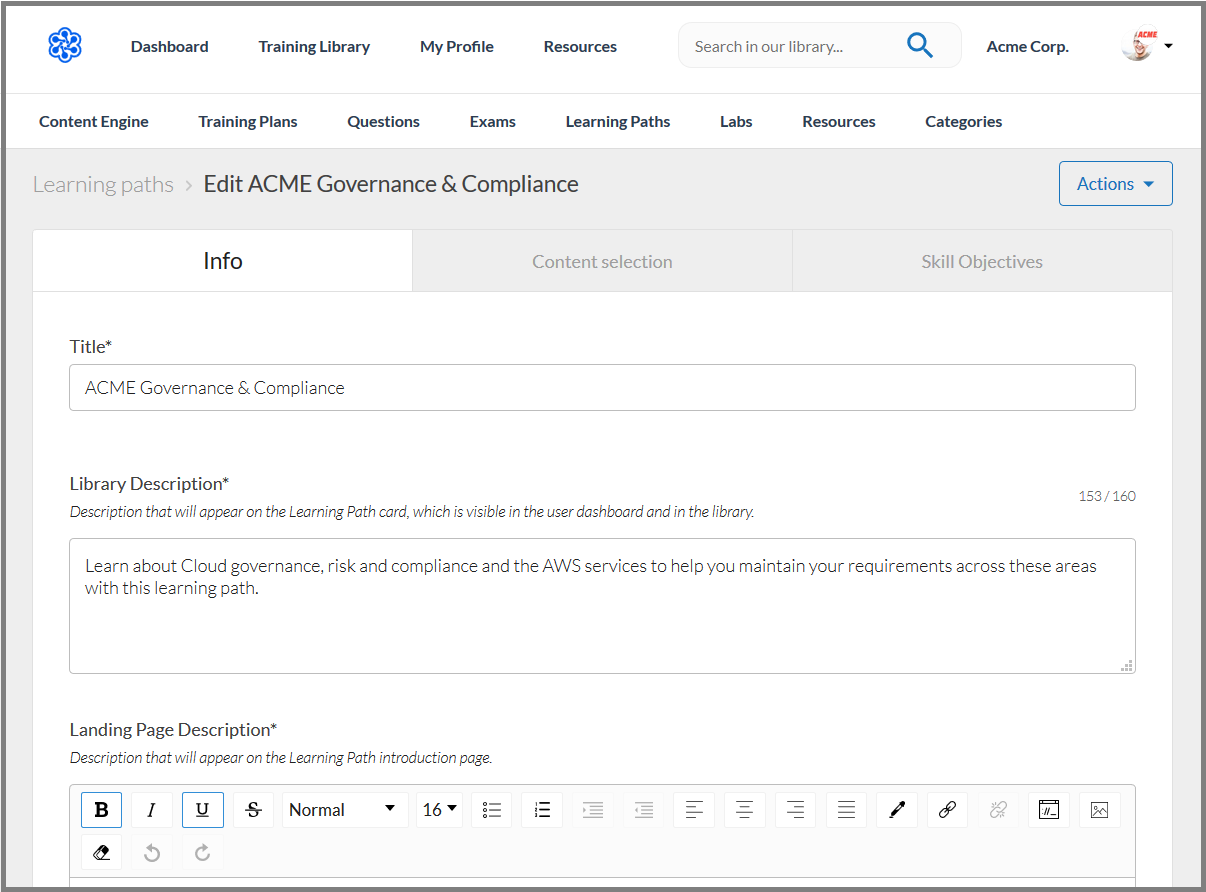This screenshot has width=1206, height=892.
Task: Click the Acme Corp. organization name
Action: coord(1028,46)
